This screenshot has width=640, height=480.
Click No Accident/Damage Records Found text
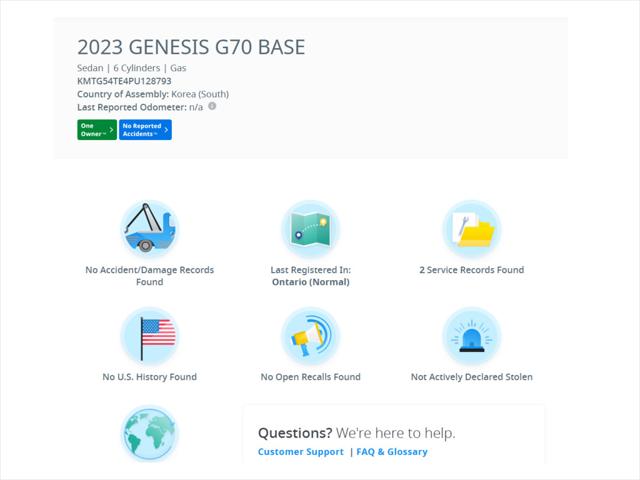[x=149, y=276]
